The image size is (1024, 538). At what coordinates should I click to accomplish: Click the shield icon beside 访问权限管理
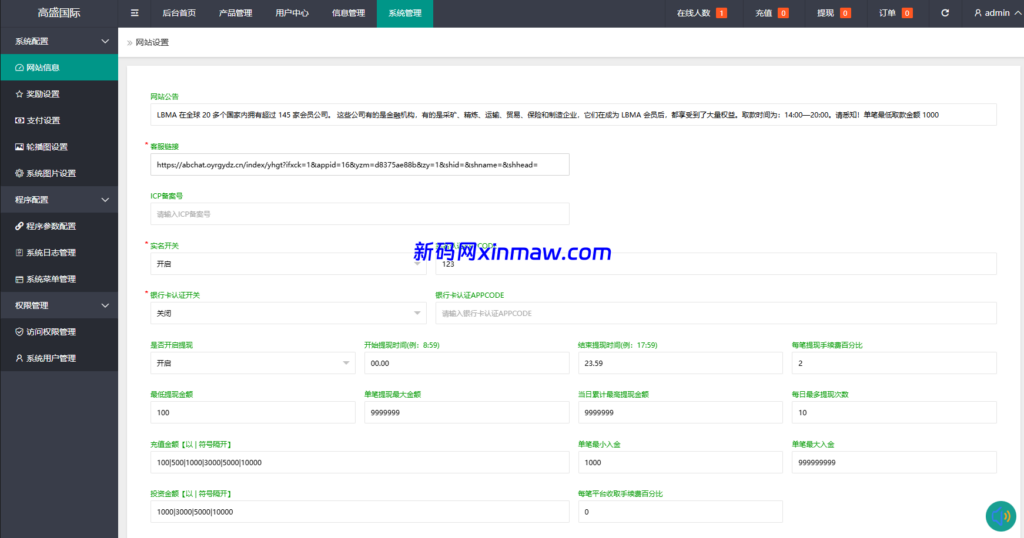tap(19, 332)
